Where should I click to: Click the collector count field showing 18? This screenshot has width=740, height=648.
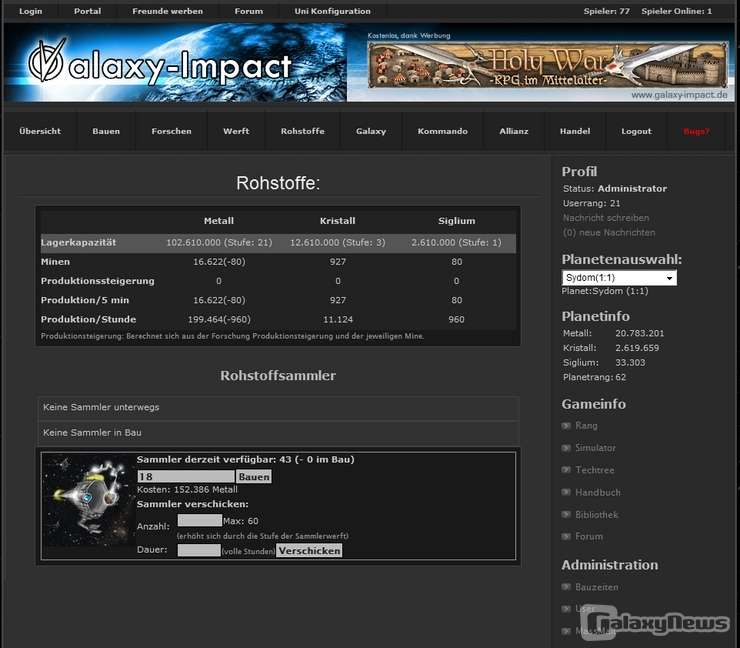click(186, 476)
